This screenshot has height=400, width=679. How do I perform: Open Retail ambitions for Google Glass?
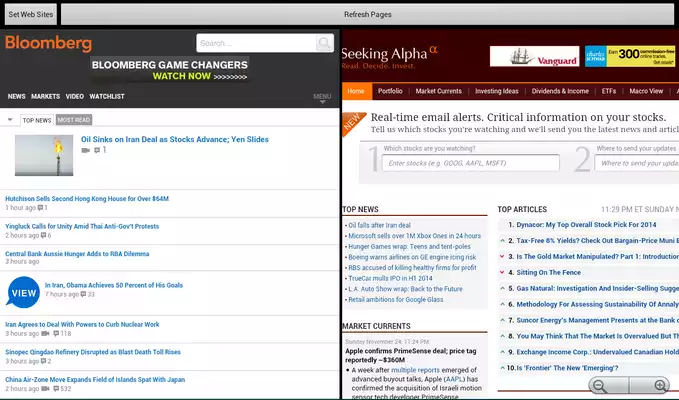coord(396,300)
